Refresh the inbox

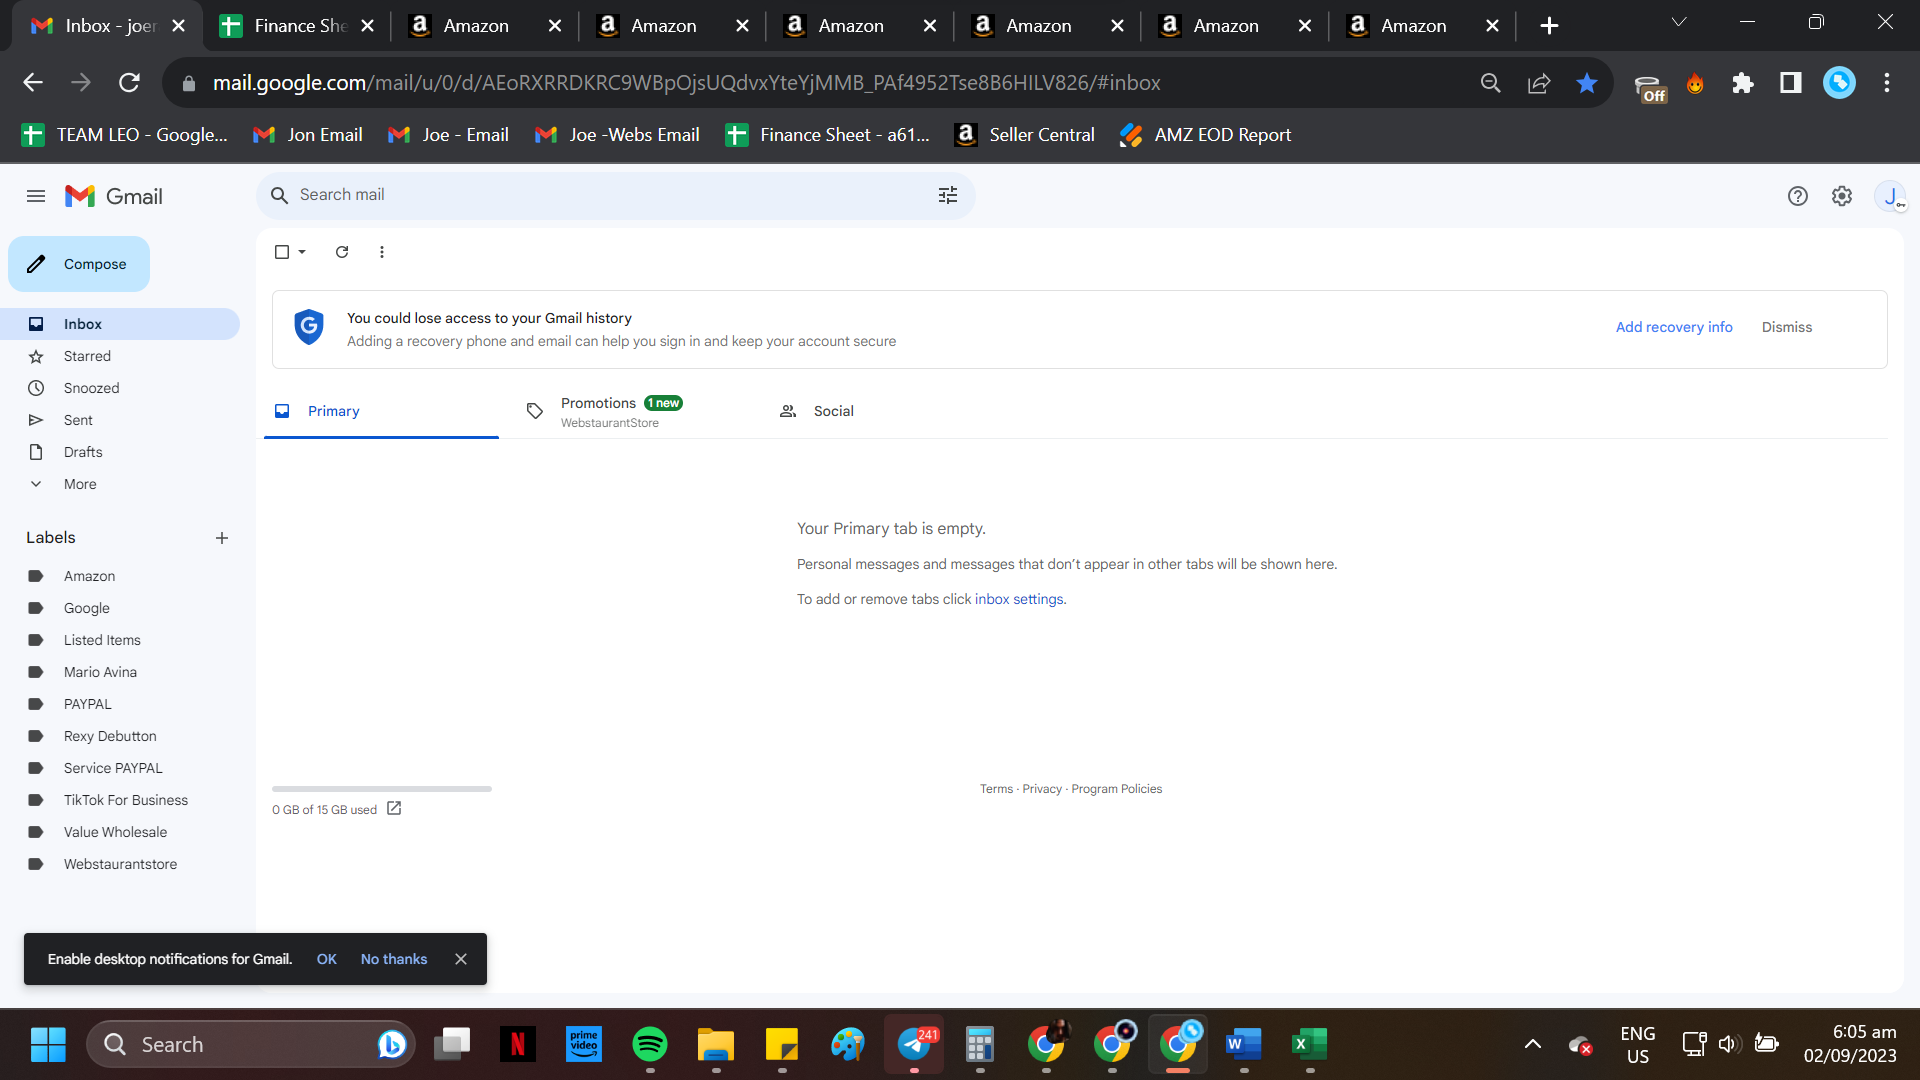(342, 252)
